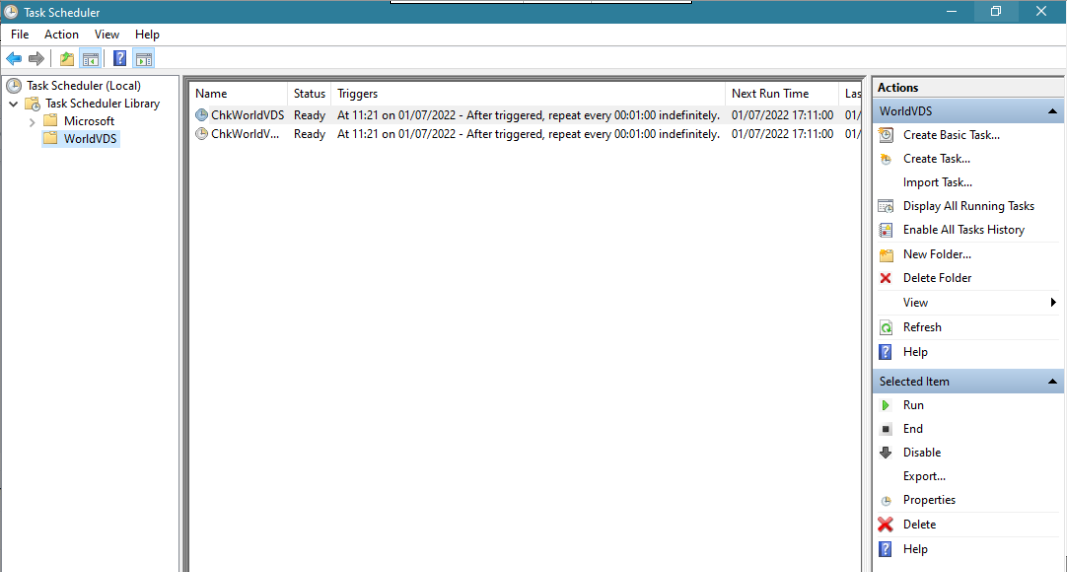This screenshot has height=572, width=1067.
Task: Click Enable All Tasks History text
Action: point(964,230)
